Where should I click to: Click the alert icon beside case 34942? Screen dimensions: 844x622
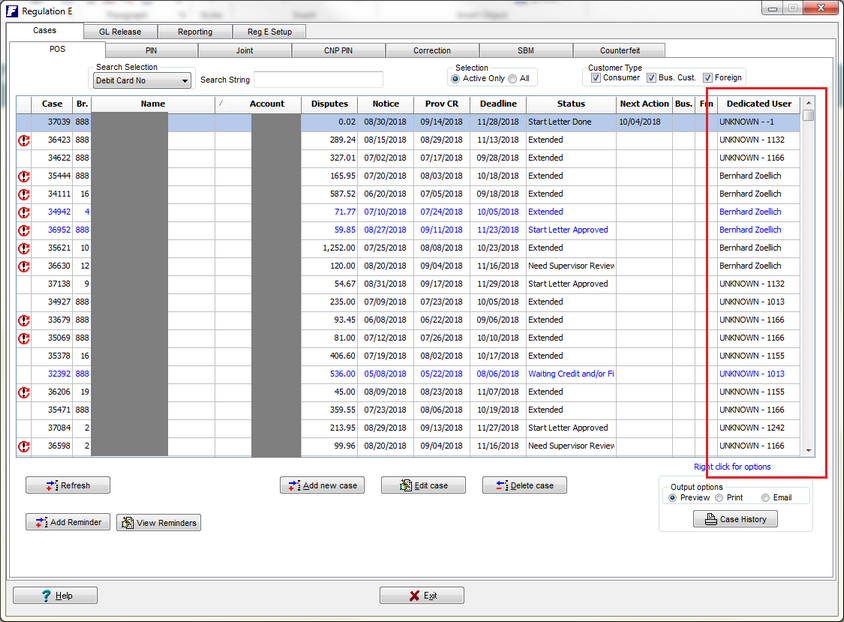(24, 212)
